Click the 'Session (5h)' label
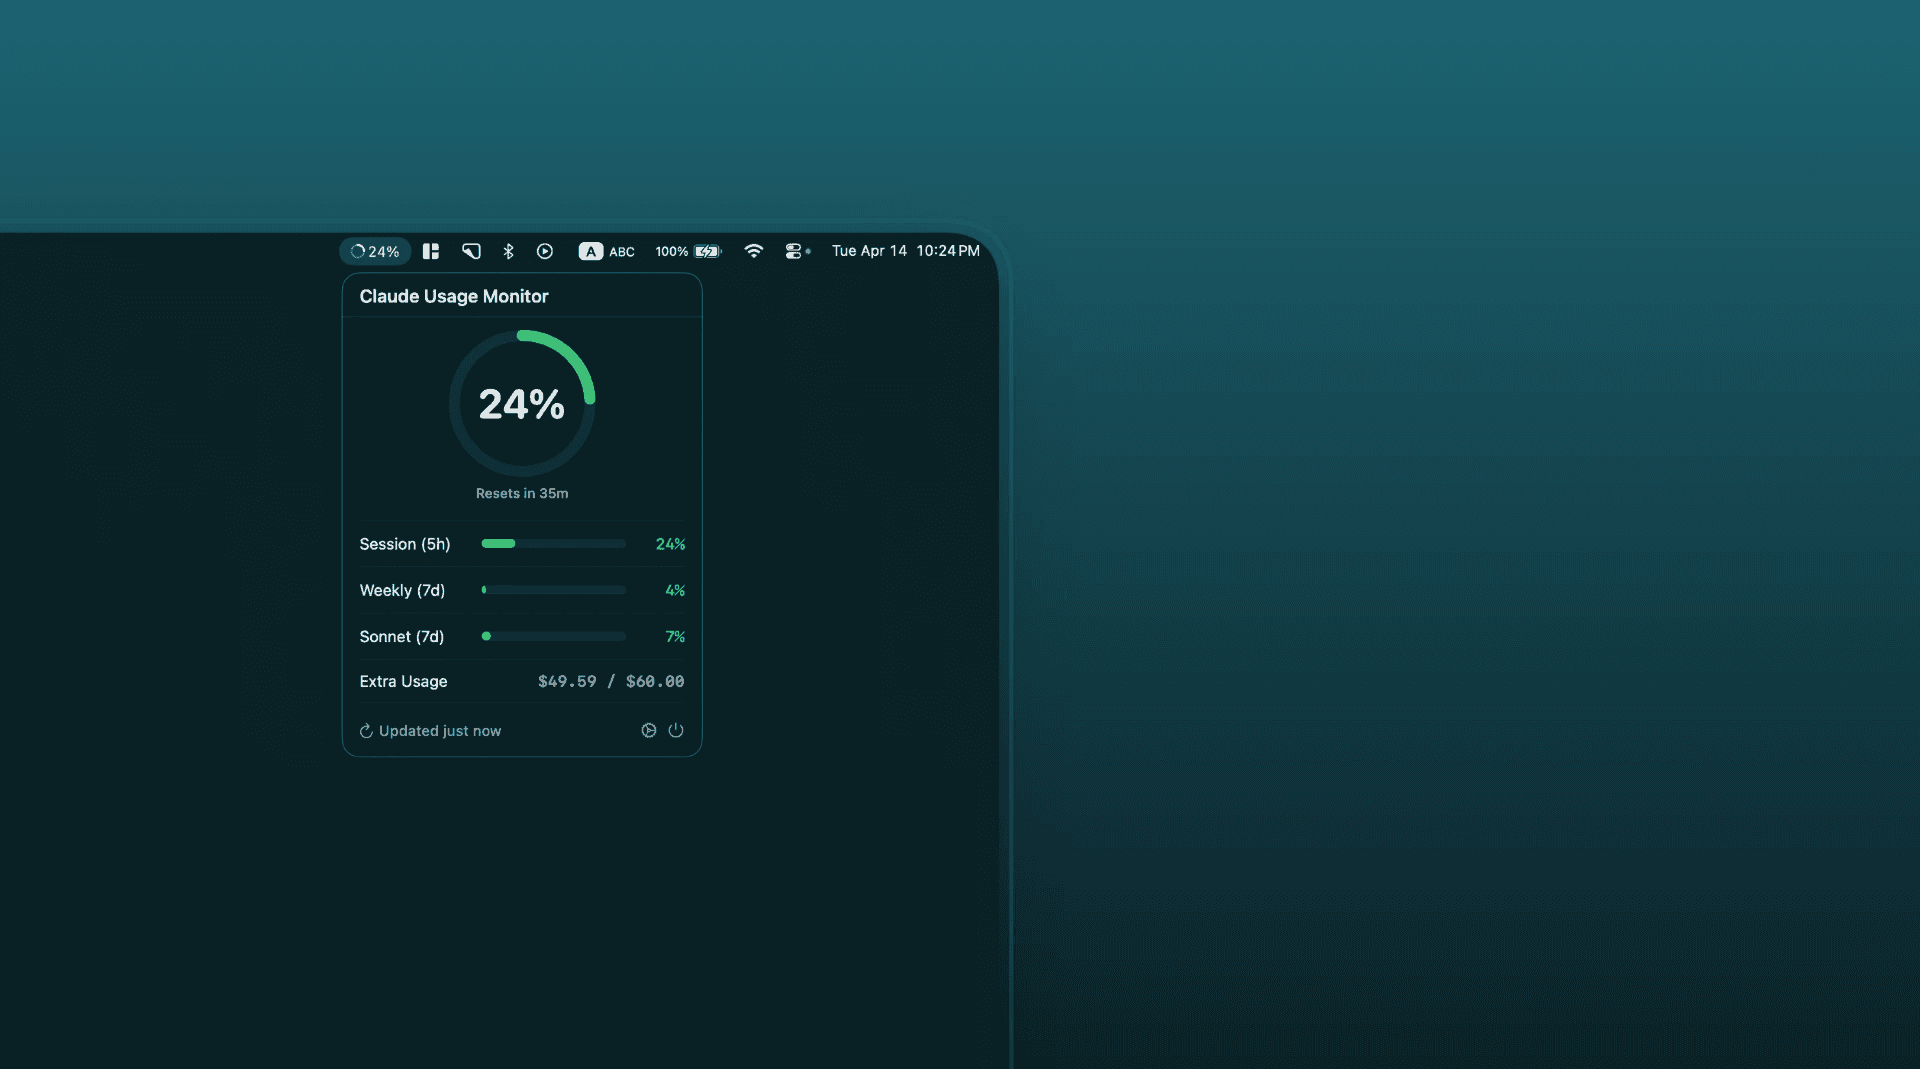 pyautogui.click(x=405, y=544)
